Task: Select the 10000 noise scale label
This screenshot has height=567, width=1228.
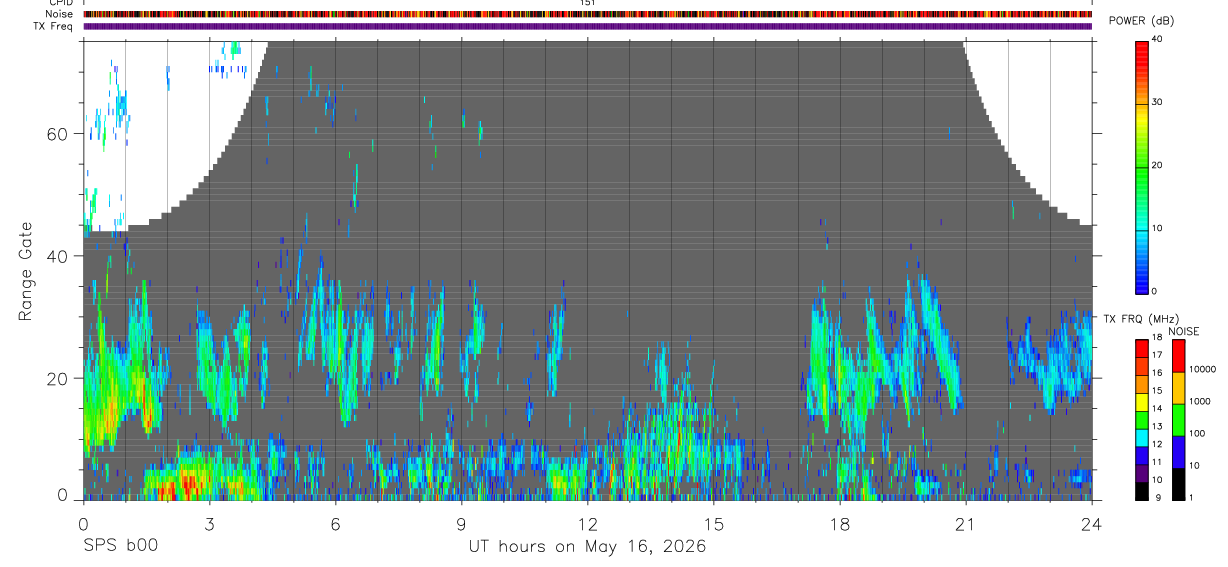Action: 1203,369
